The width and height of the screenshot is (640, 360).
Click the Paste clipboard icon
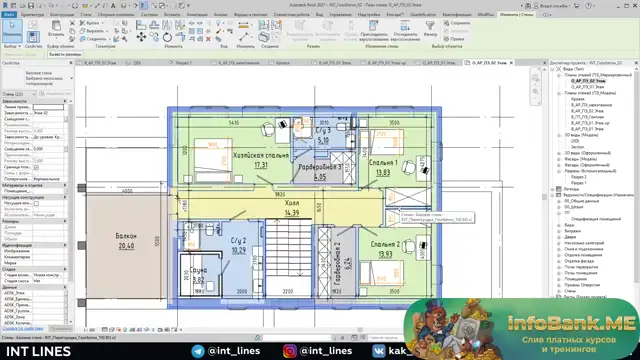tap(56, 29)
